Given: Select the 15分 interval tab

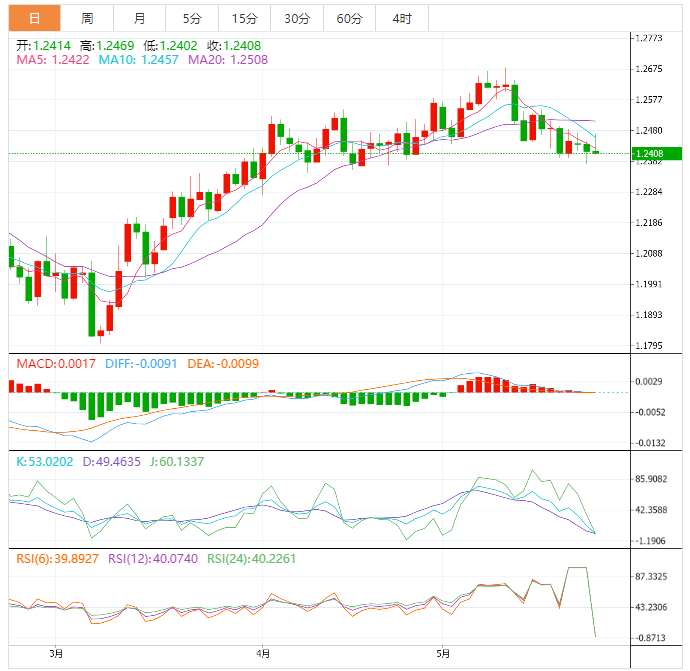Looking at the screenshot, I should point(243,18).
